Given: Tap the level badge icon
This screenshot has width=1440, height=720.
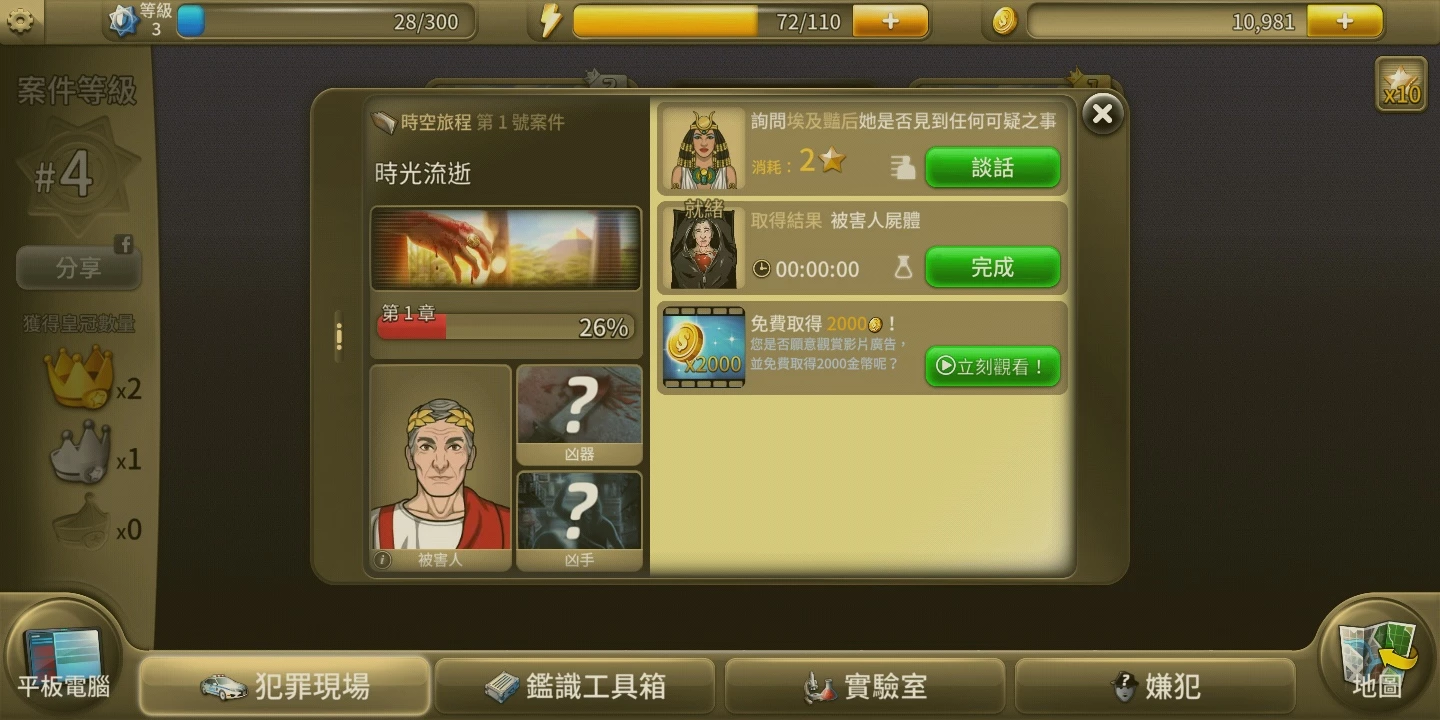Looking at the screenshot, I should 122,21.
